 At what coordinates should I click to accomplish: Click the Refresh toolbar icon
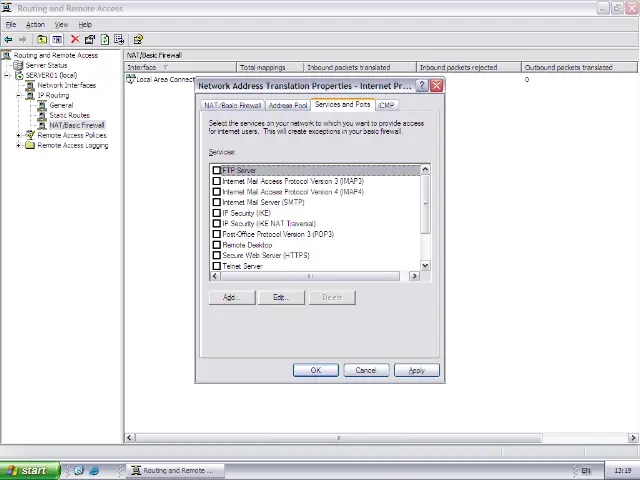(x=105, y=40)
